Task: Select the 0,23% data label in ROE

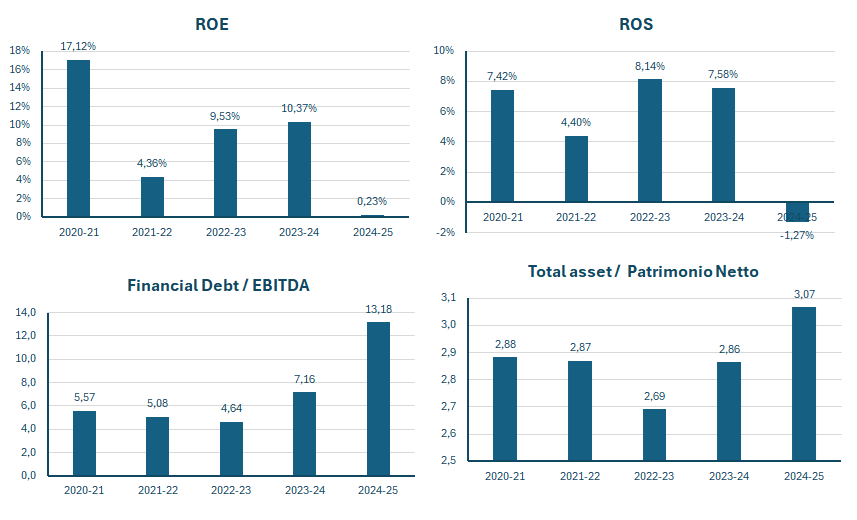Action: point(372,201)
